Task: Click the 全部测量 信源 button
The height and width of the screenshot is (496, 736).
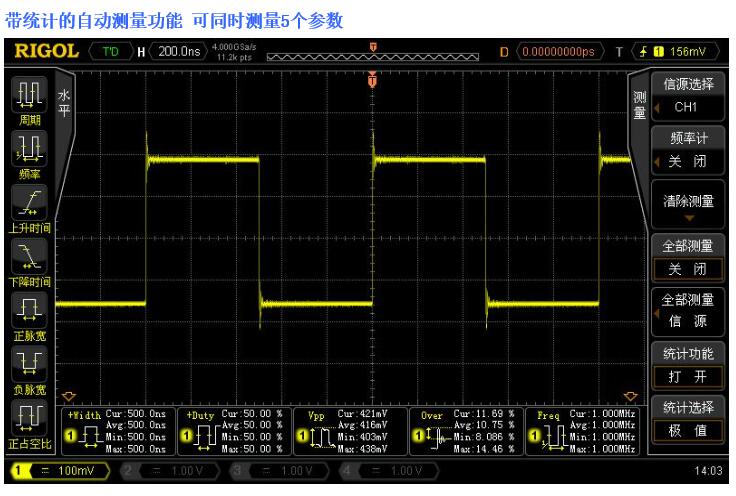Action: tap(687, 311)
